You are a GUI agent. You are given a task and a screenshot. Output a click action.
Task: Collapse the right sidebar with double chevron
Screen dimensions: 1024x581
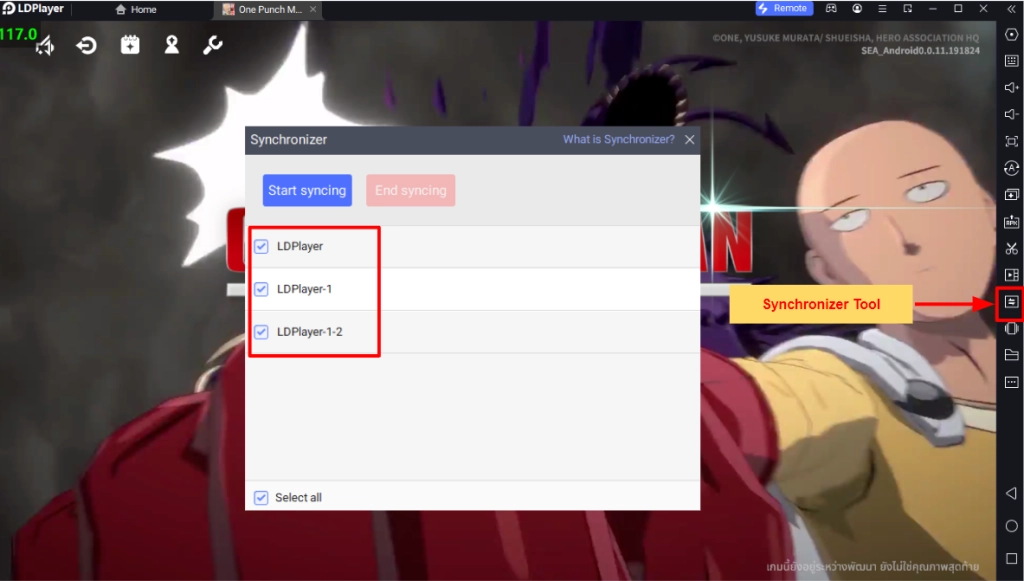point(1011,8)
